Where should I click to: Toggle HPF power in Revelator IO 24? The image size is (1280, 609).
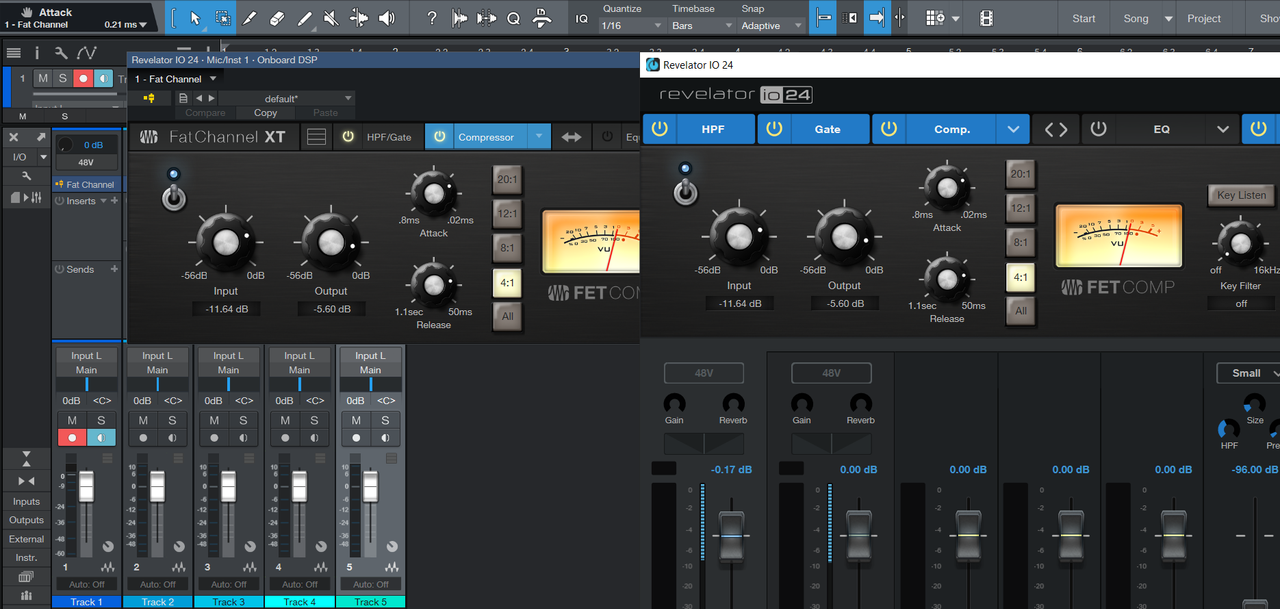pyautogui.click(x=660, y=129)
